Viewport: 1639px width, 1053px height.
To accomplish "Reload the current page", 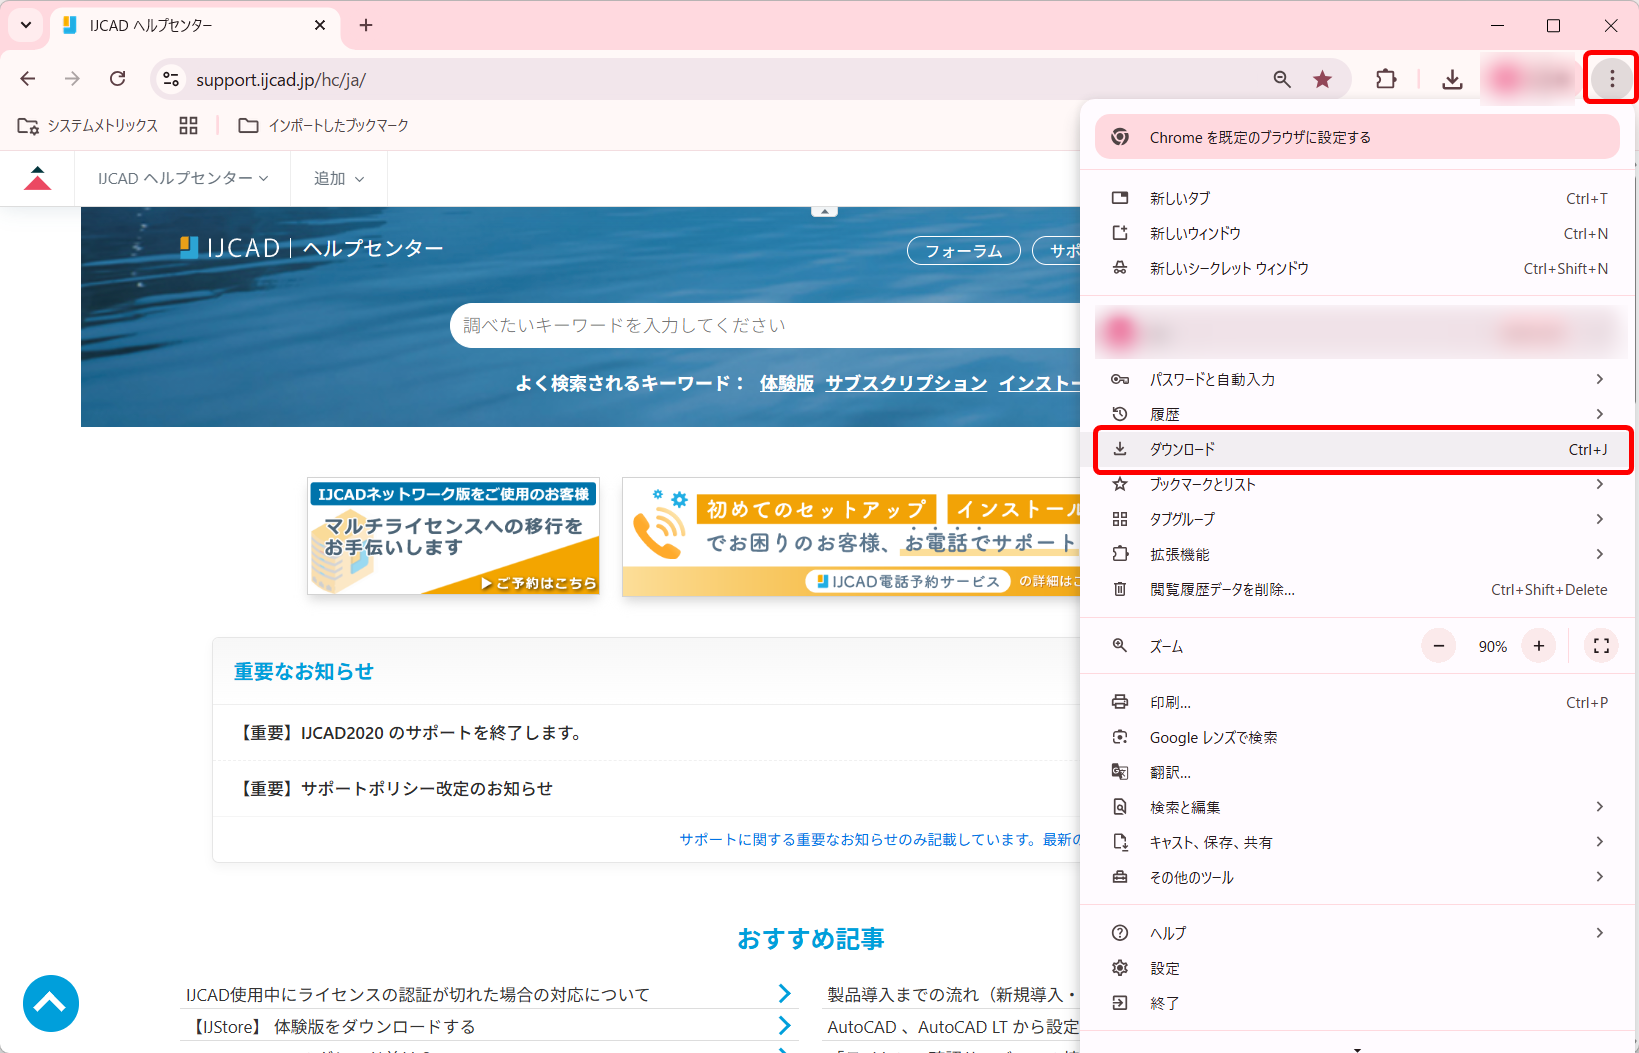I will point(117,78).
